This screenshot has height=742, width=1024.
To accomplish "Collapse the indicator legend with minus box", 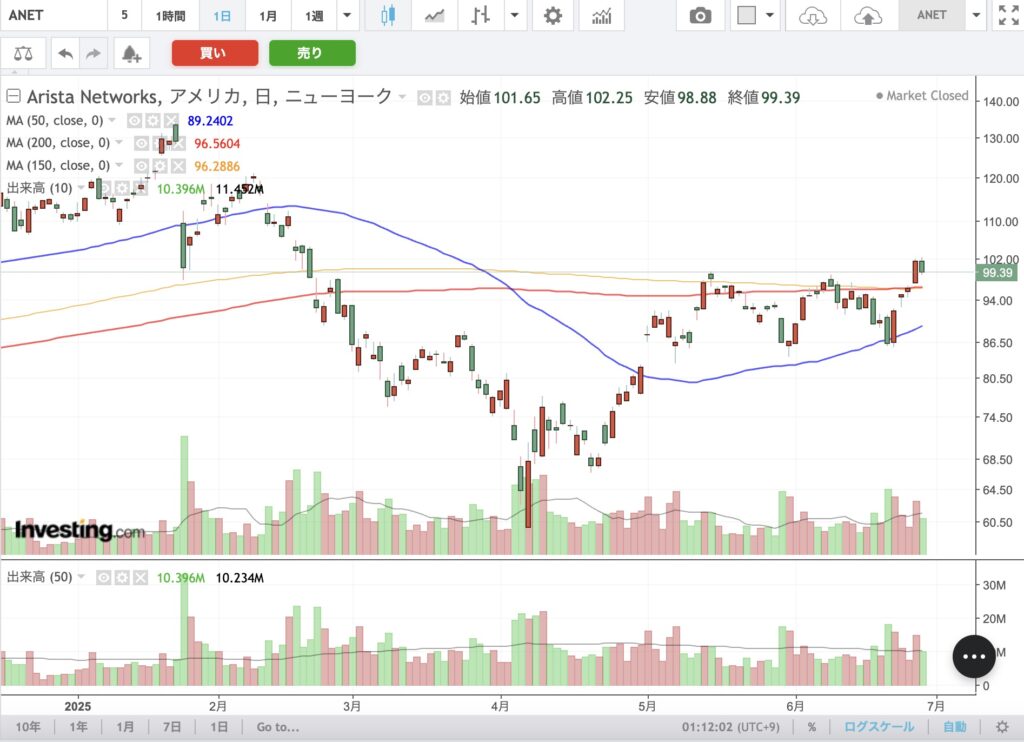I will click(x=13, y=97).
